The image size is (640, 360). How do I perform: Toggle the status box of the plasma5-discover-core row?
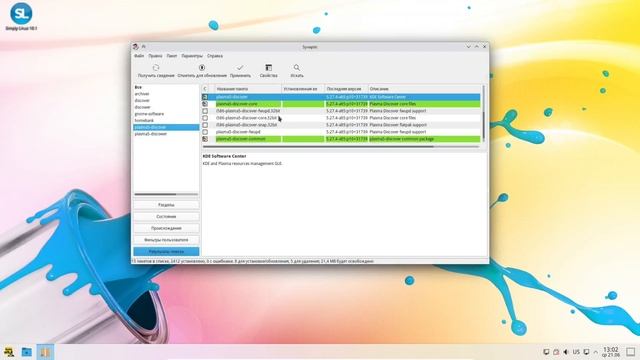205,104
